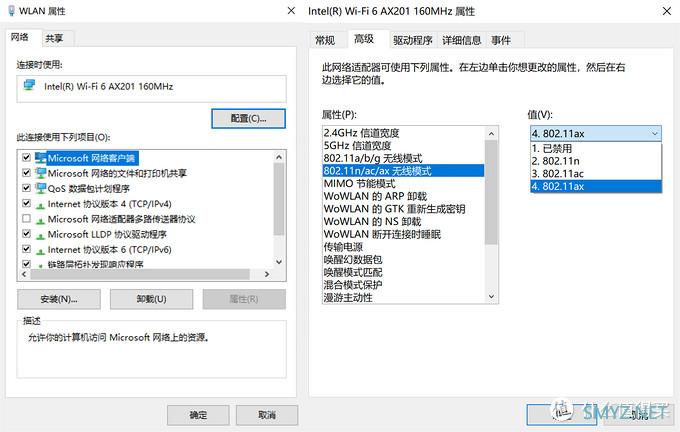This screenshot has width=680, height=432.
Task: Open the 常规 tab in adapter properties
Action: coord(325,40)
